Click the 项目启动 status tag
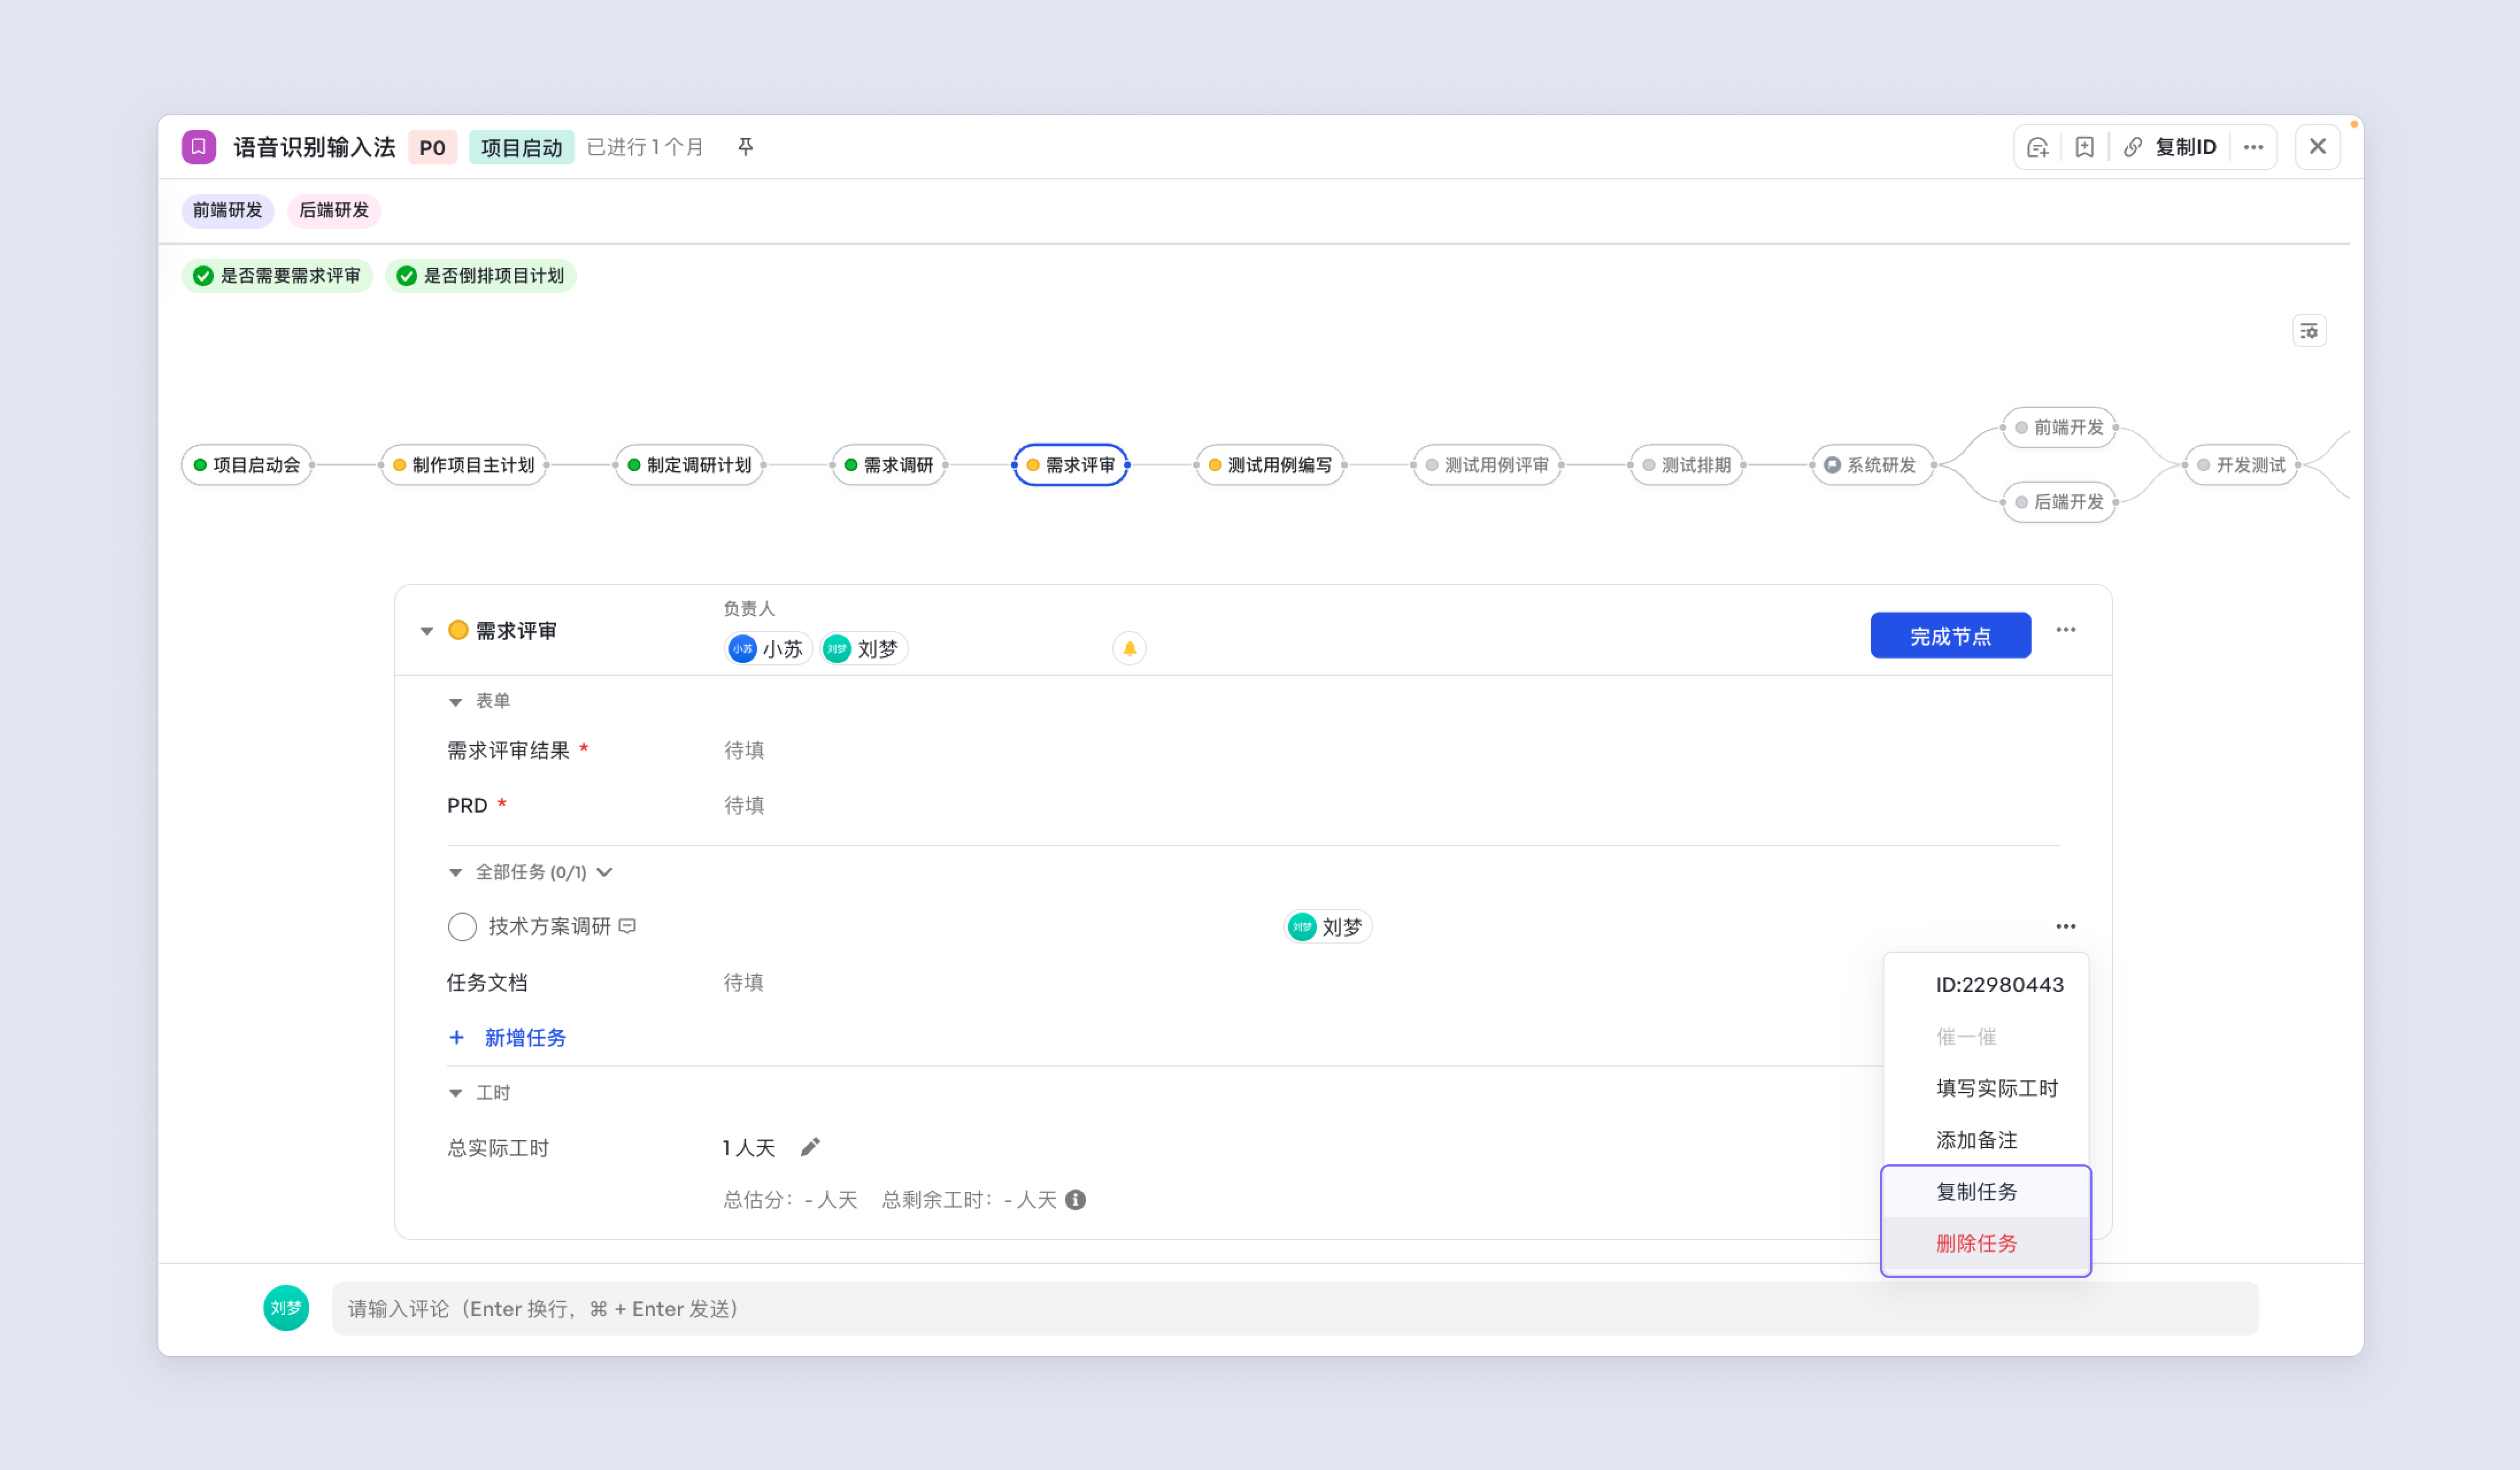Screen dimensions: 2520x1470 (x=521, y=148)
